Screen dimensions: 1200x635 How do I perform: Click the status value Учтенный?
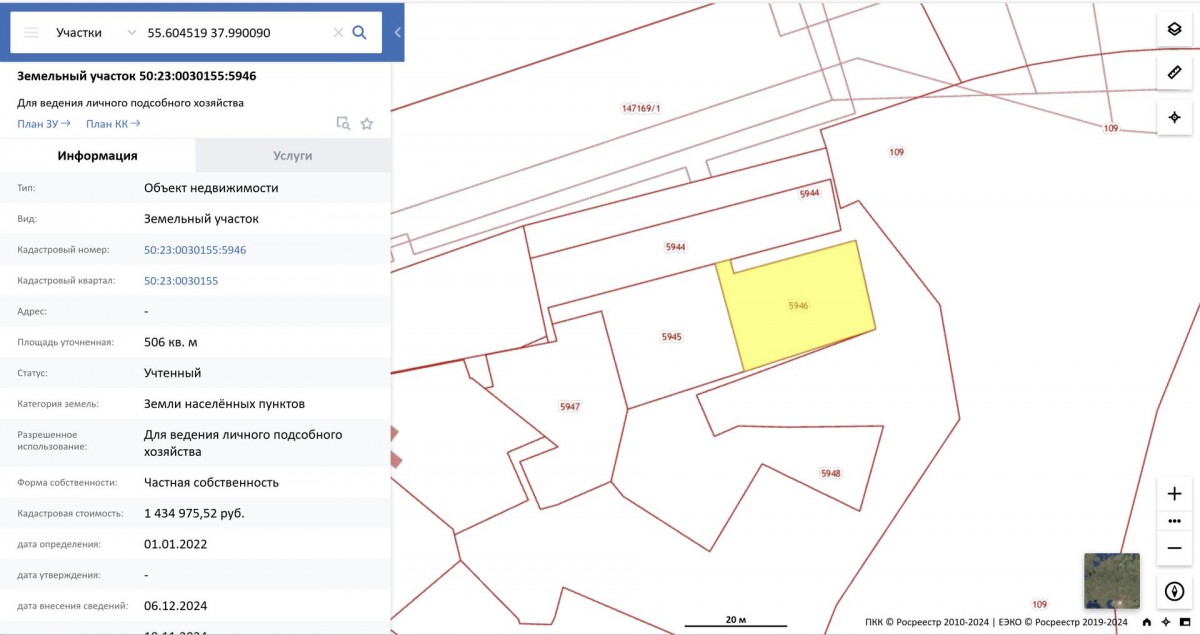tap(173, 373)
